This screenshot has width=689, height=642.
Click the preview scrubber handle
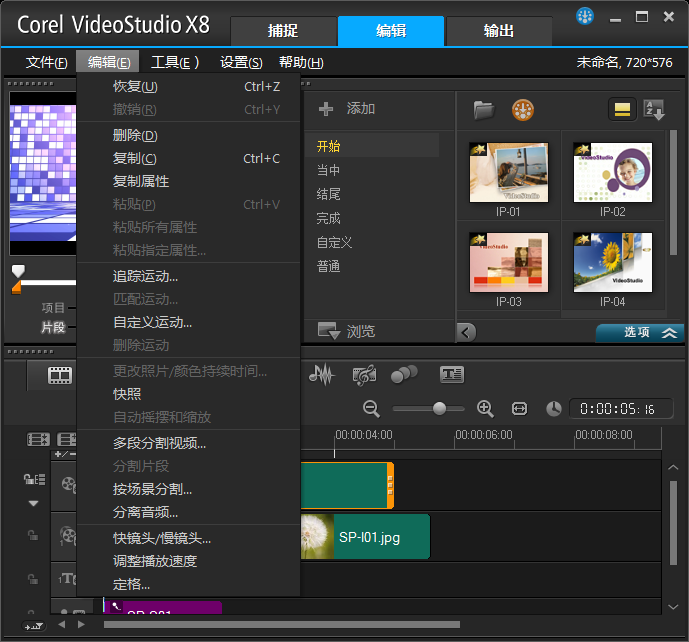18,271
